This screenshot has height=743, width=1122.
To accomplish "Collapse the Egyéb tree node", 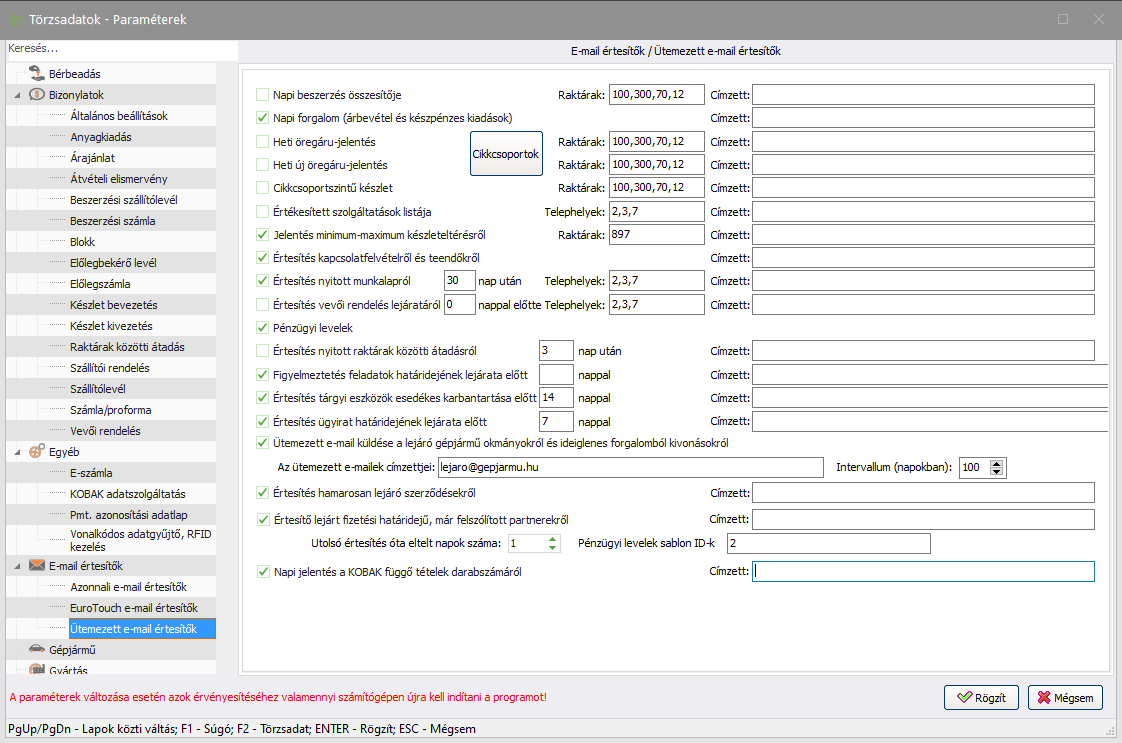I will (x=16, y=452).
